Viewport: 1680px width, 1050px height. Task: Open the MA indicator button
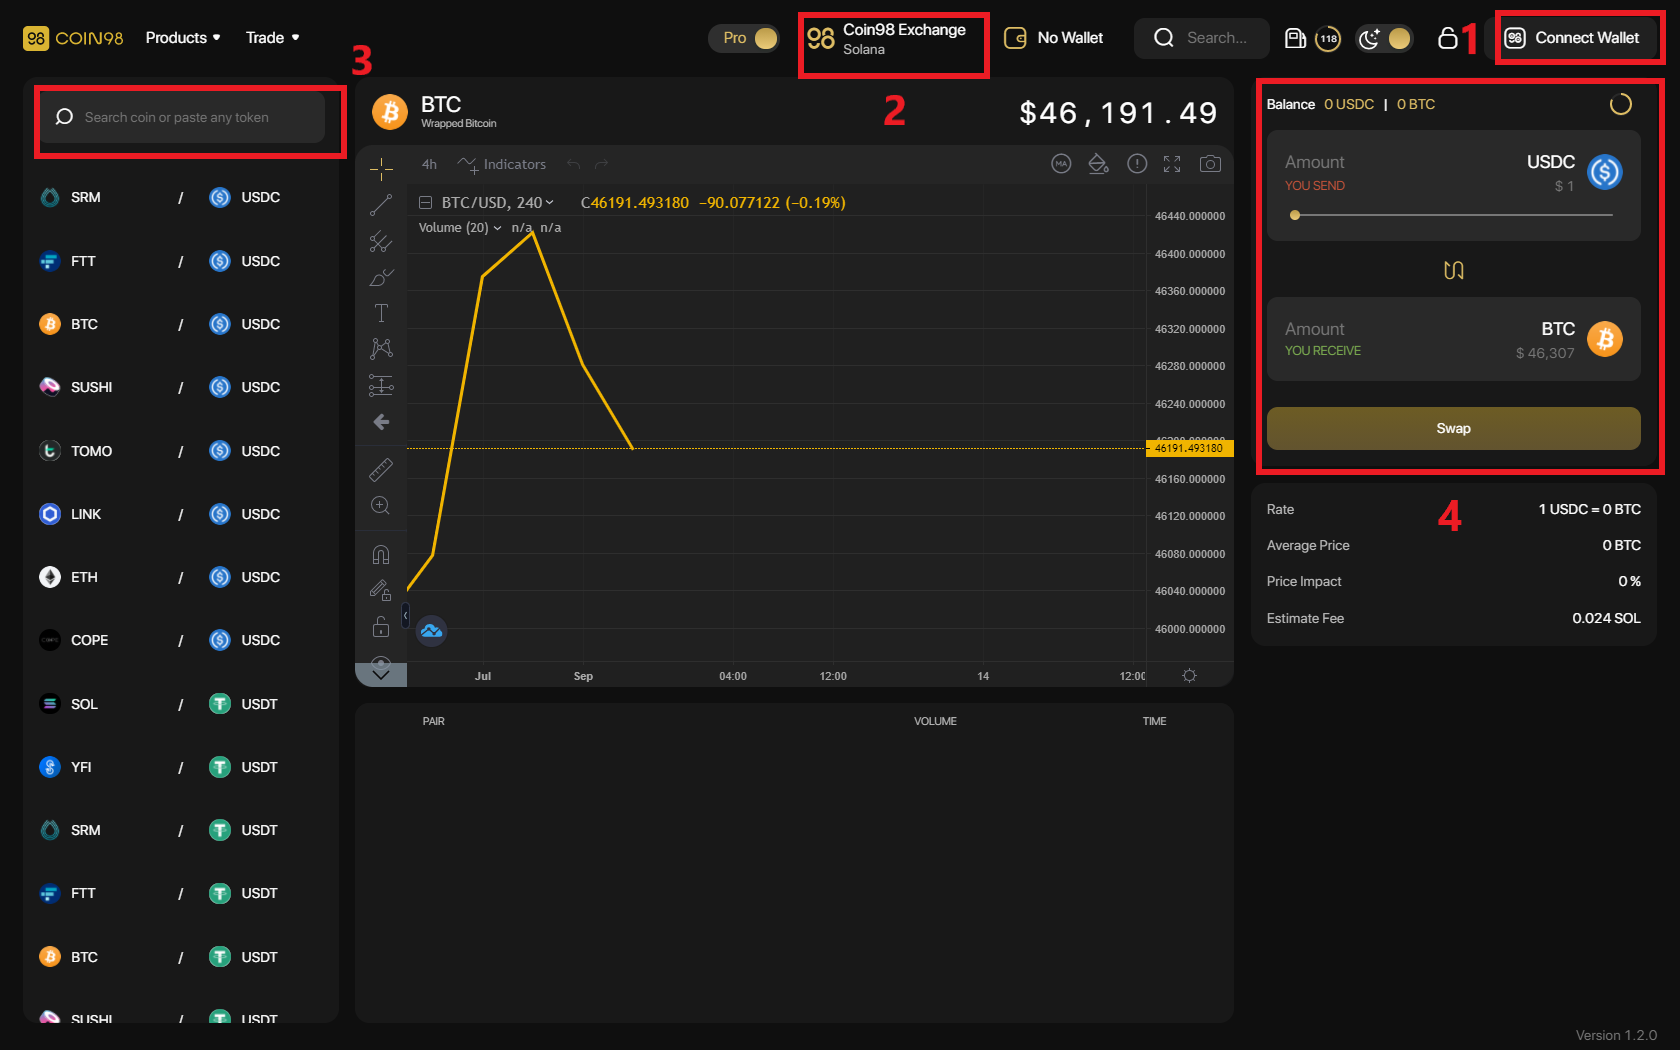[x=1061, y=164]
